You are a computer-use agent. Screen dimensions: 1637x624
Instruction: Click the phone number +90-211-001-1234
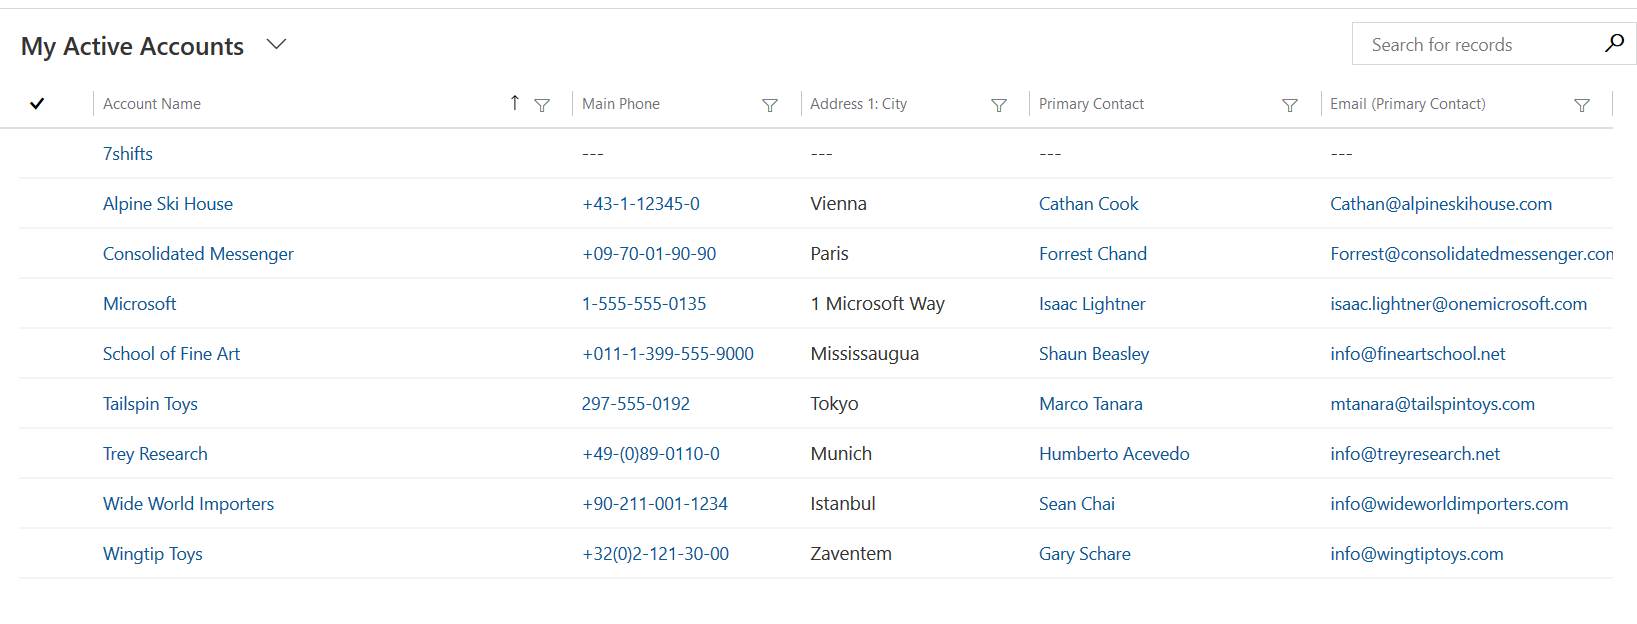click(x=655, y=504)
